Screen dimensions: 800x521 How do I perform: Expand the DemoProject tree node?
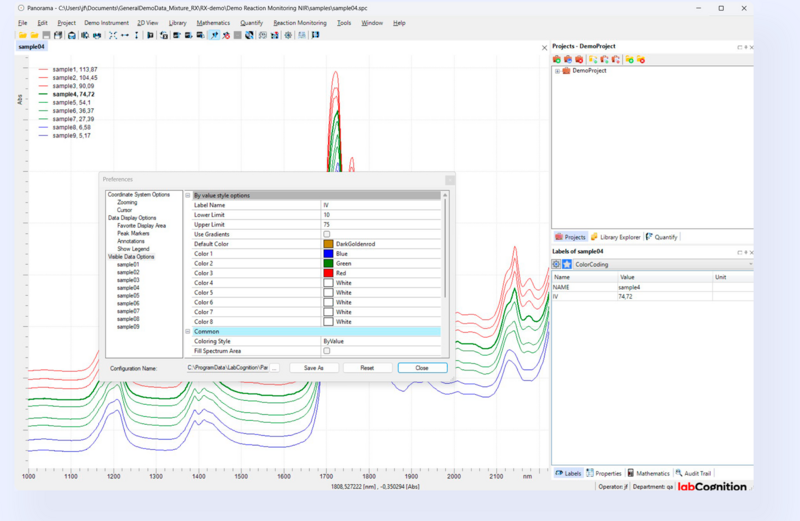click(557, 71)
